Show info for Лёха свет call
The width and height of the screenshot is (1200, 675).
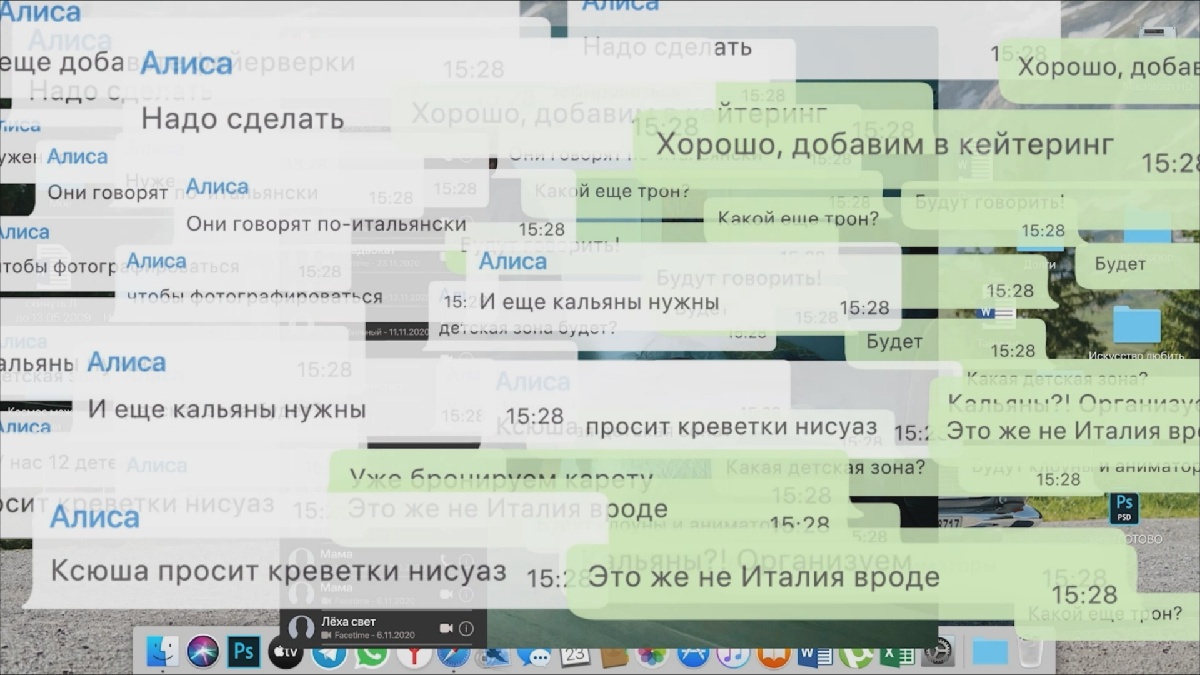466,628
